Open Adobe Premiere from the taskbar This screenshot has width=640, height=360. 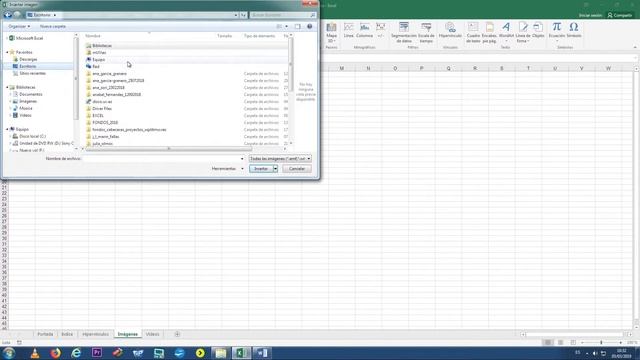pos(97,353)
